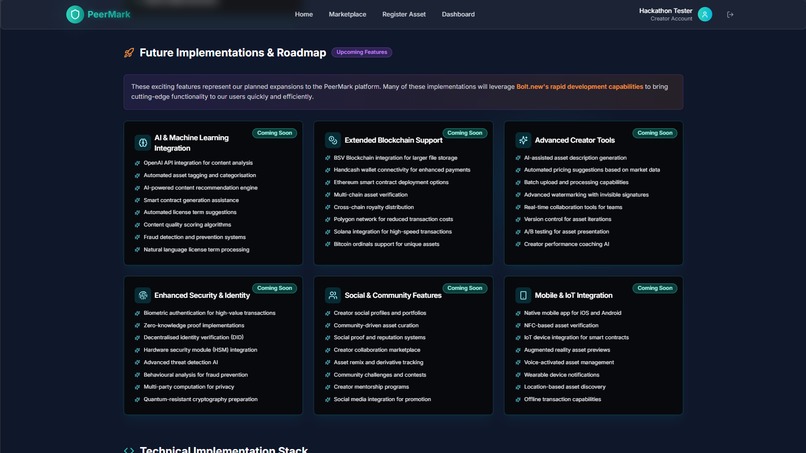Click bullet icon beside Biometric authentication
The height and width of the screenshot is (453, 806).
point(137,313)
